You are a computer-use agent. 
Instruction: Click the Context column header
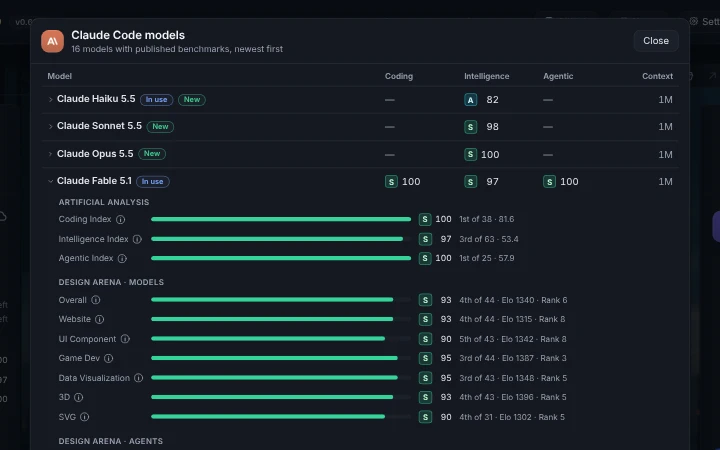pos(657,76)
